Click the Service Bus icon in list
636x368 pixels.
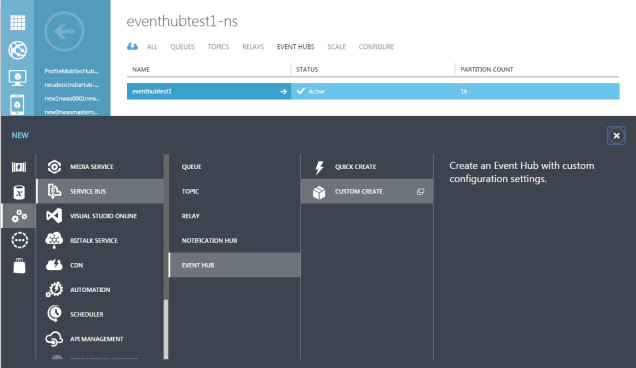pos(54,191)
